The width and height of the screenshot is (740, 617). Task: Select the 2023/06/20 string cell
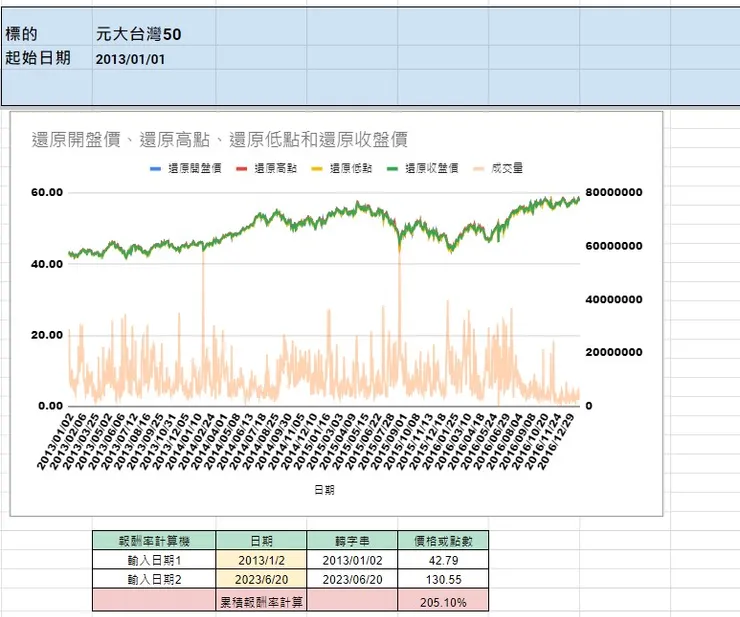click(352, 579)
